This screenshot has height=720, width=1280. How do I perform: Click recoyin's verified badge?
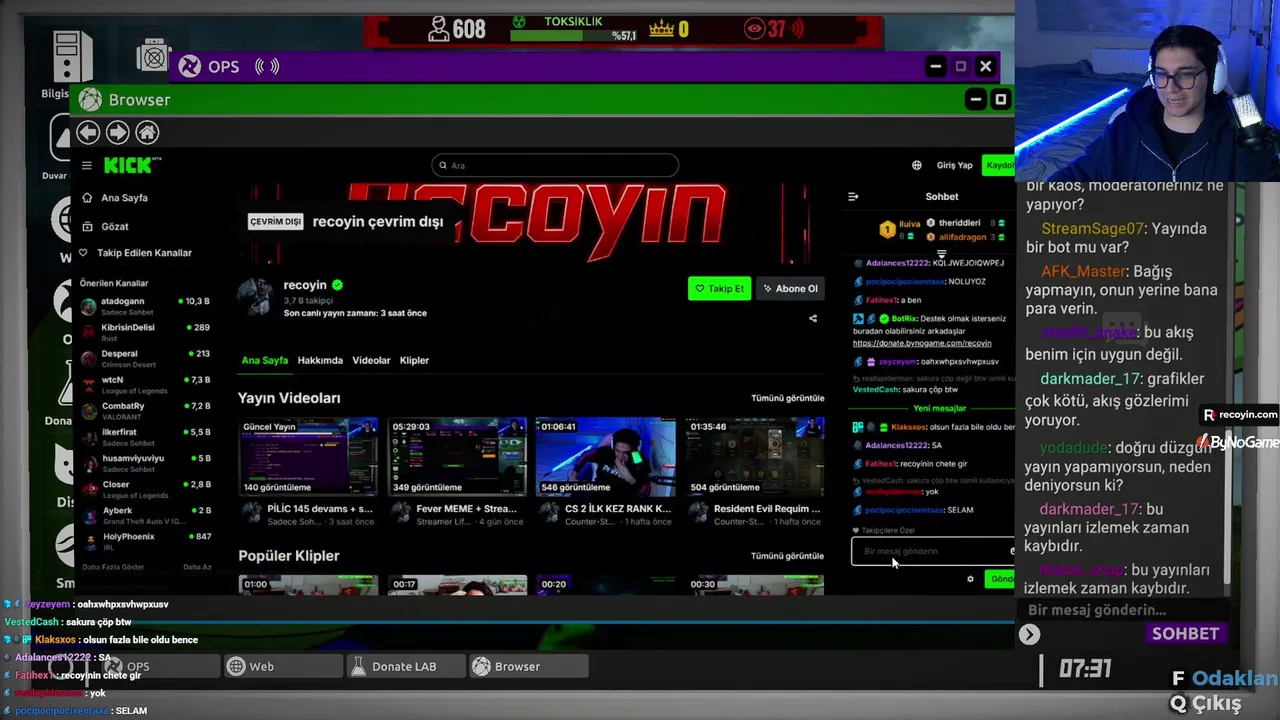coord(338,285)
